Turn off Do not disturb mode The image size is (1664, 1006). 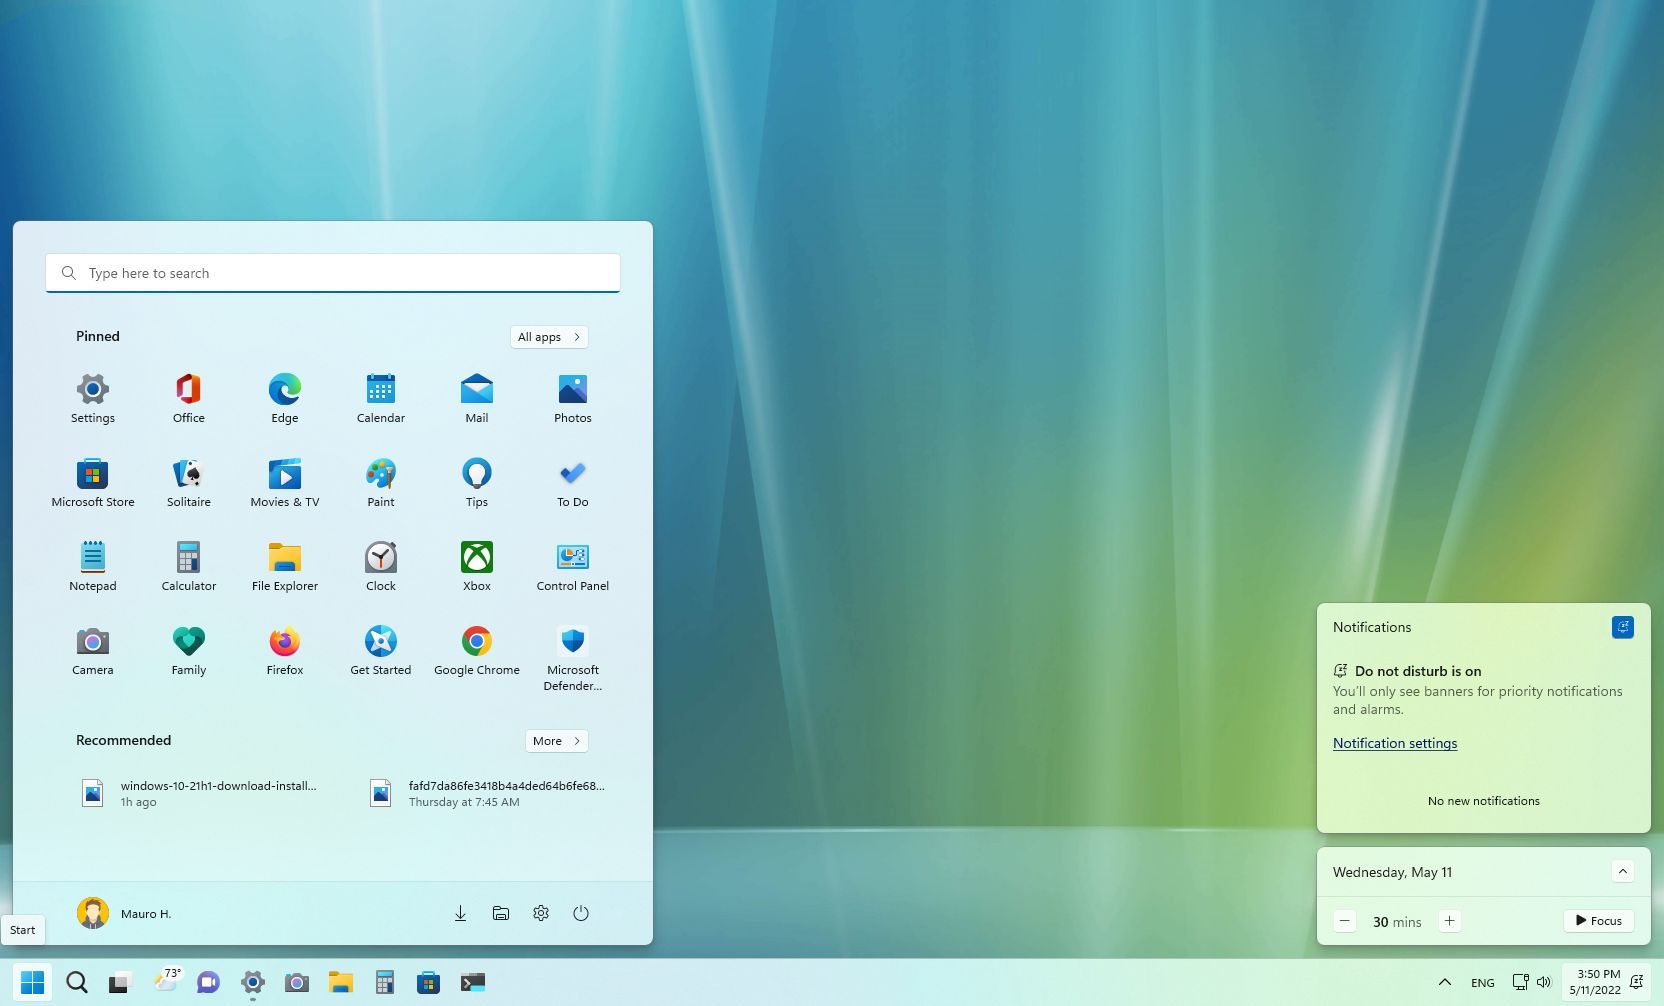pyautogui.click(x=1623, y=627)
